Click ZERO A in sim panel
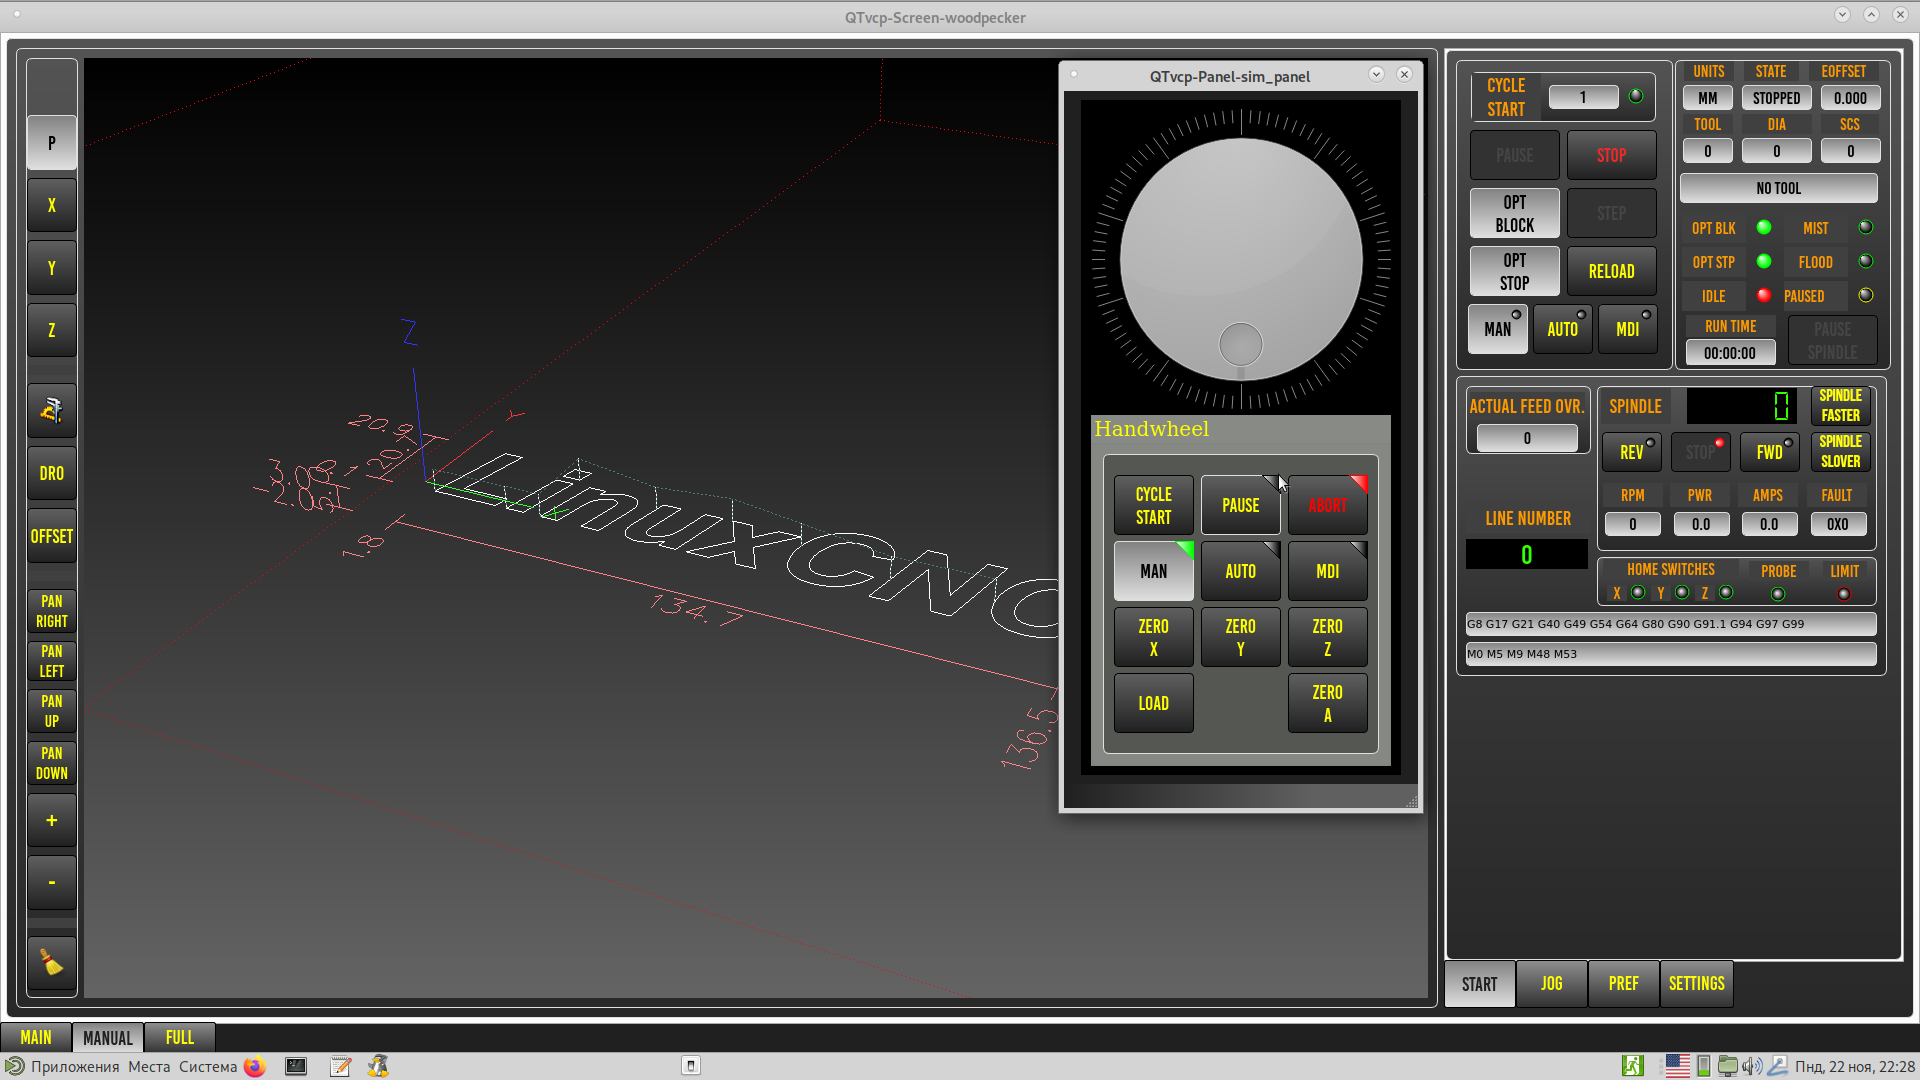This screenshot has height=1080, width=1920. (x=1328, y=703)
